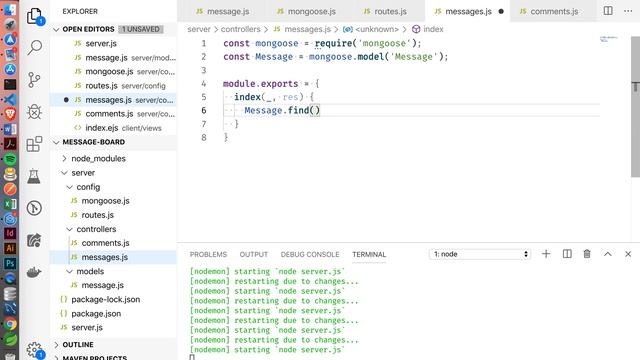Split the editor to the right
The width and height of the screenshot is (640, 360).
pyautogui.click(x=608, y=11)
